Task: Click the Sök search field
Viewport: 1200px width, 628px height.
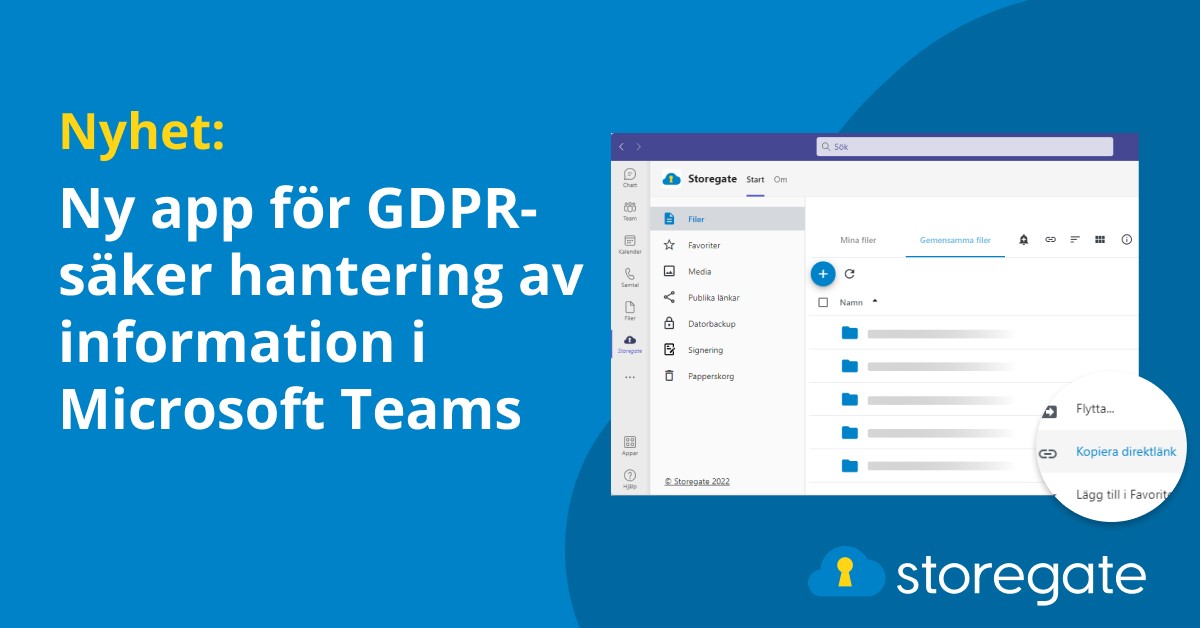Action: 965,146
